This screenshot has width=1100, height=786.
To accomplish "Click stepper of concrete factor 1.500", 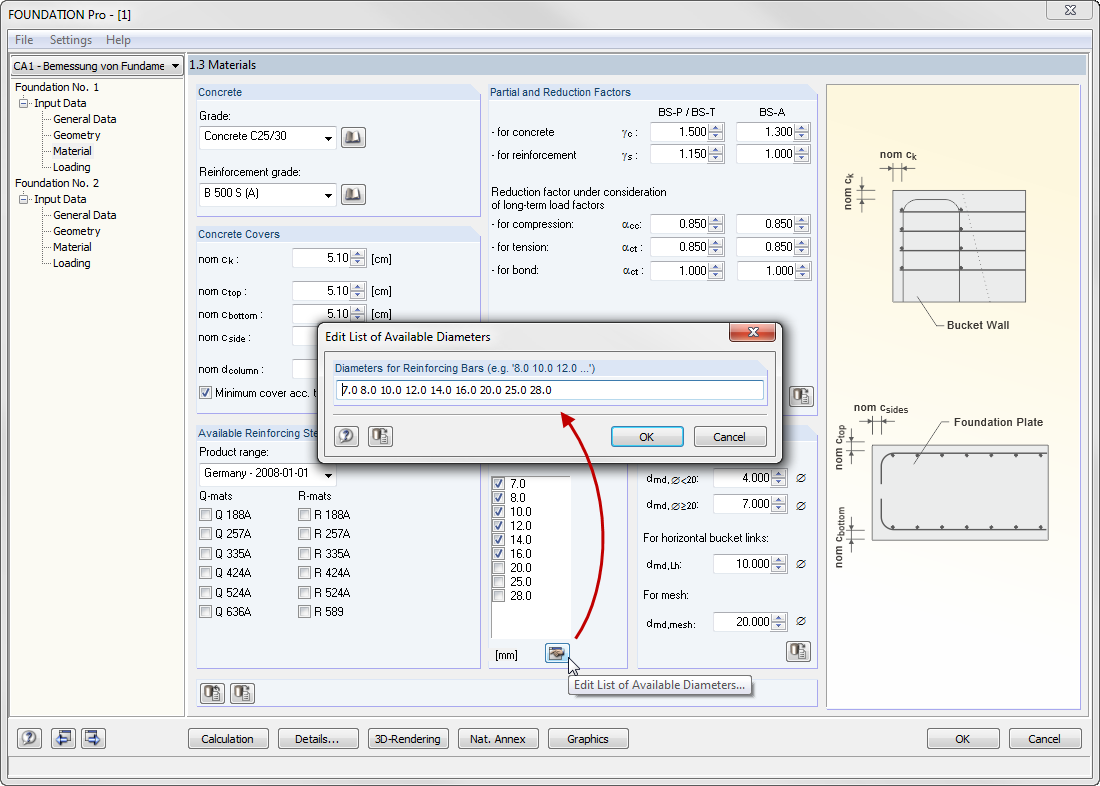I will 716,132.
